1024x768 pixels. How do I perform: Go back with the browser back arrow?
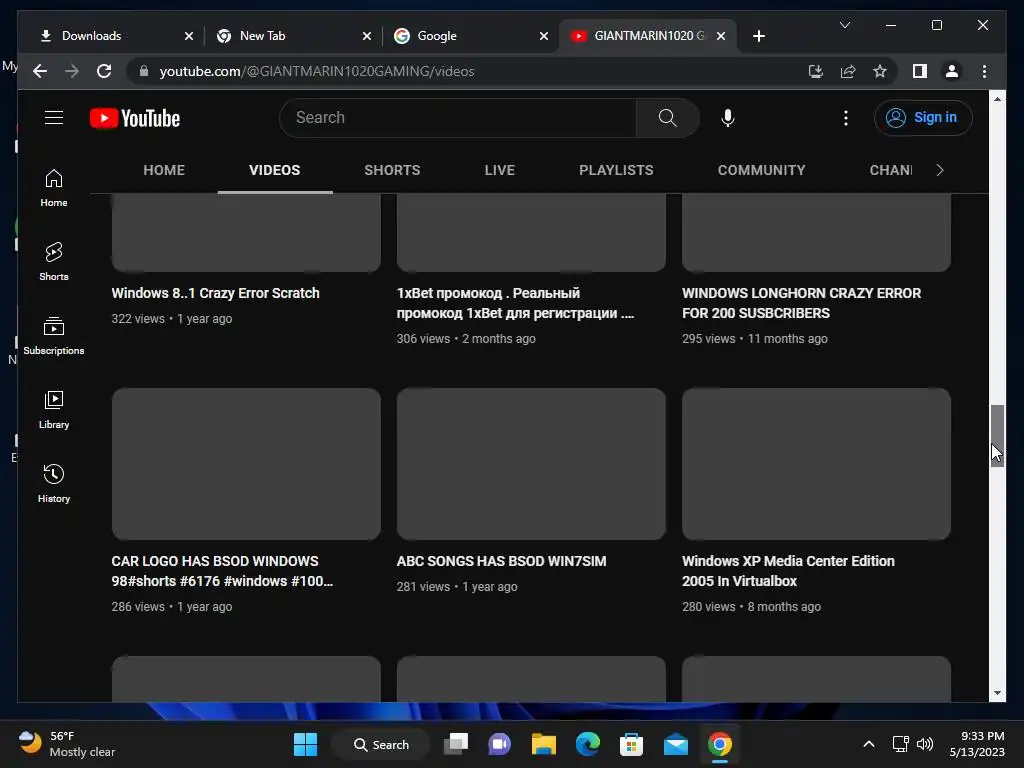click(x=40, y=71)
